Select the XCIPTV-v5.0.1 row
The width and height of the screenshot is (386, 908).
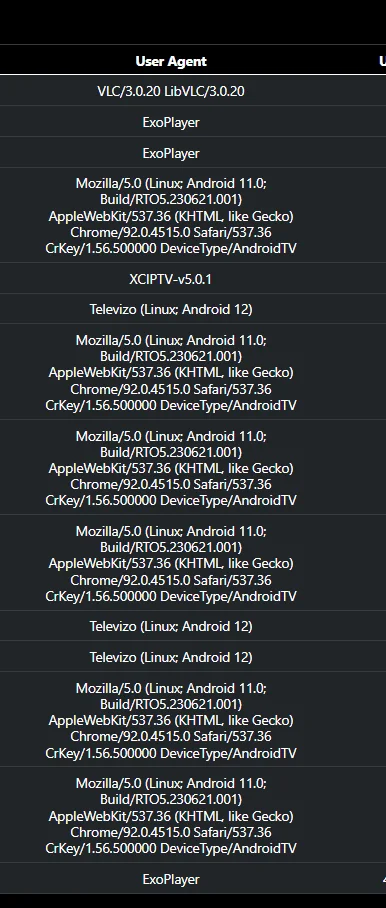pyautogui.click(x=171, y=279)
